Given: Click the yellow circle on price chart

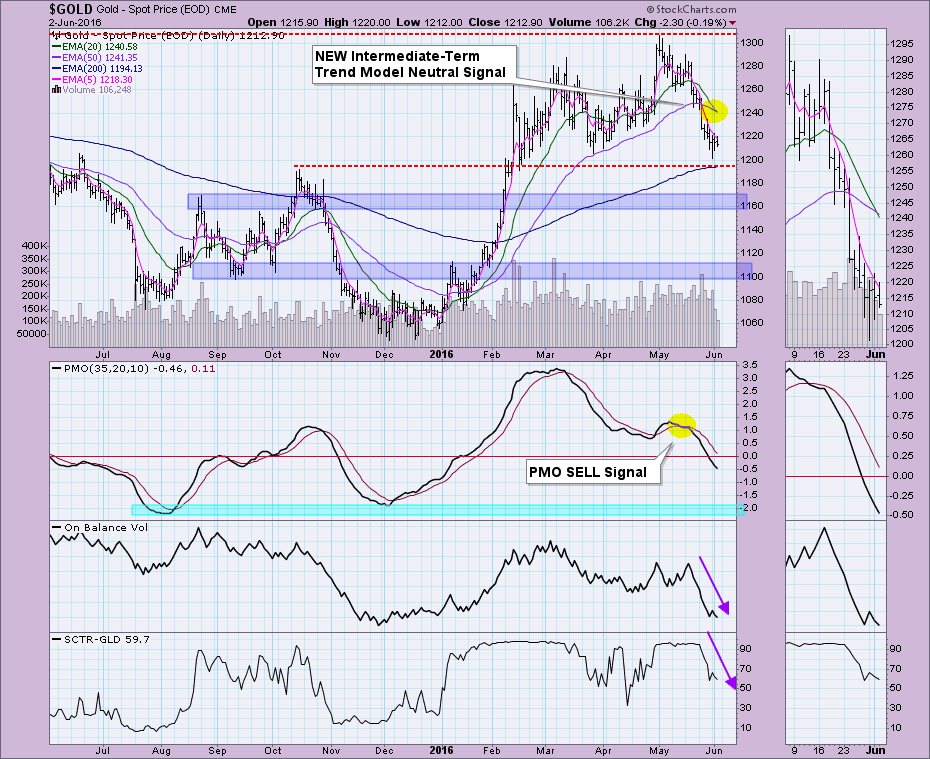Looking at the screenshot, I should [714, 111].
